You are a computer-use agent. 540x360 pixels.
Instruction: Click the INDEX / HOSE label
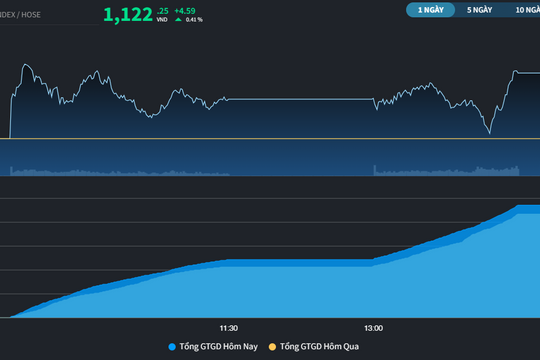coord(20,15)
